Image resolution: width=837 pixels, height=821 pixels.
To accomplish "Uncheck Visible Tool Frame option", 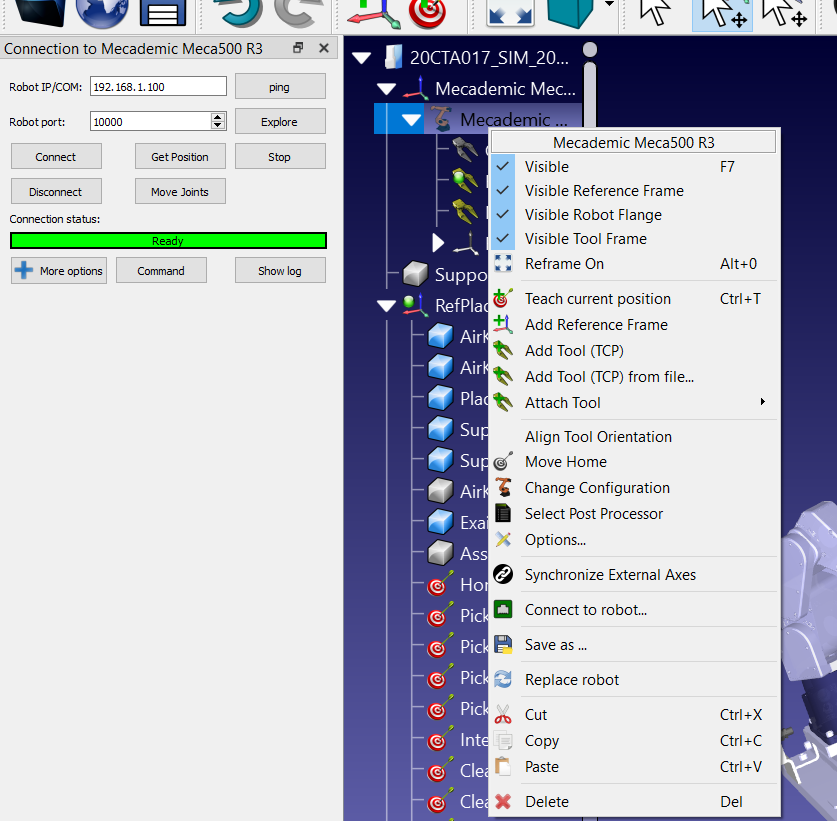I will point(504,239).
